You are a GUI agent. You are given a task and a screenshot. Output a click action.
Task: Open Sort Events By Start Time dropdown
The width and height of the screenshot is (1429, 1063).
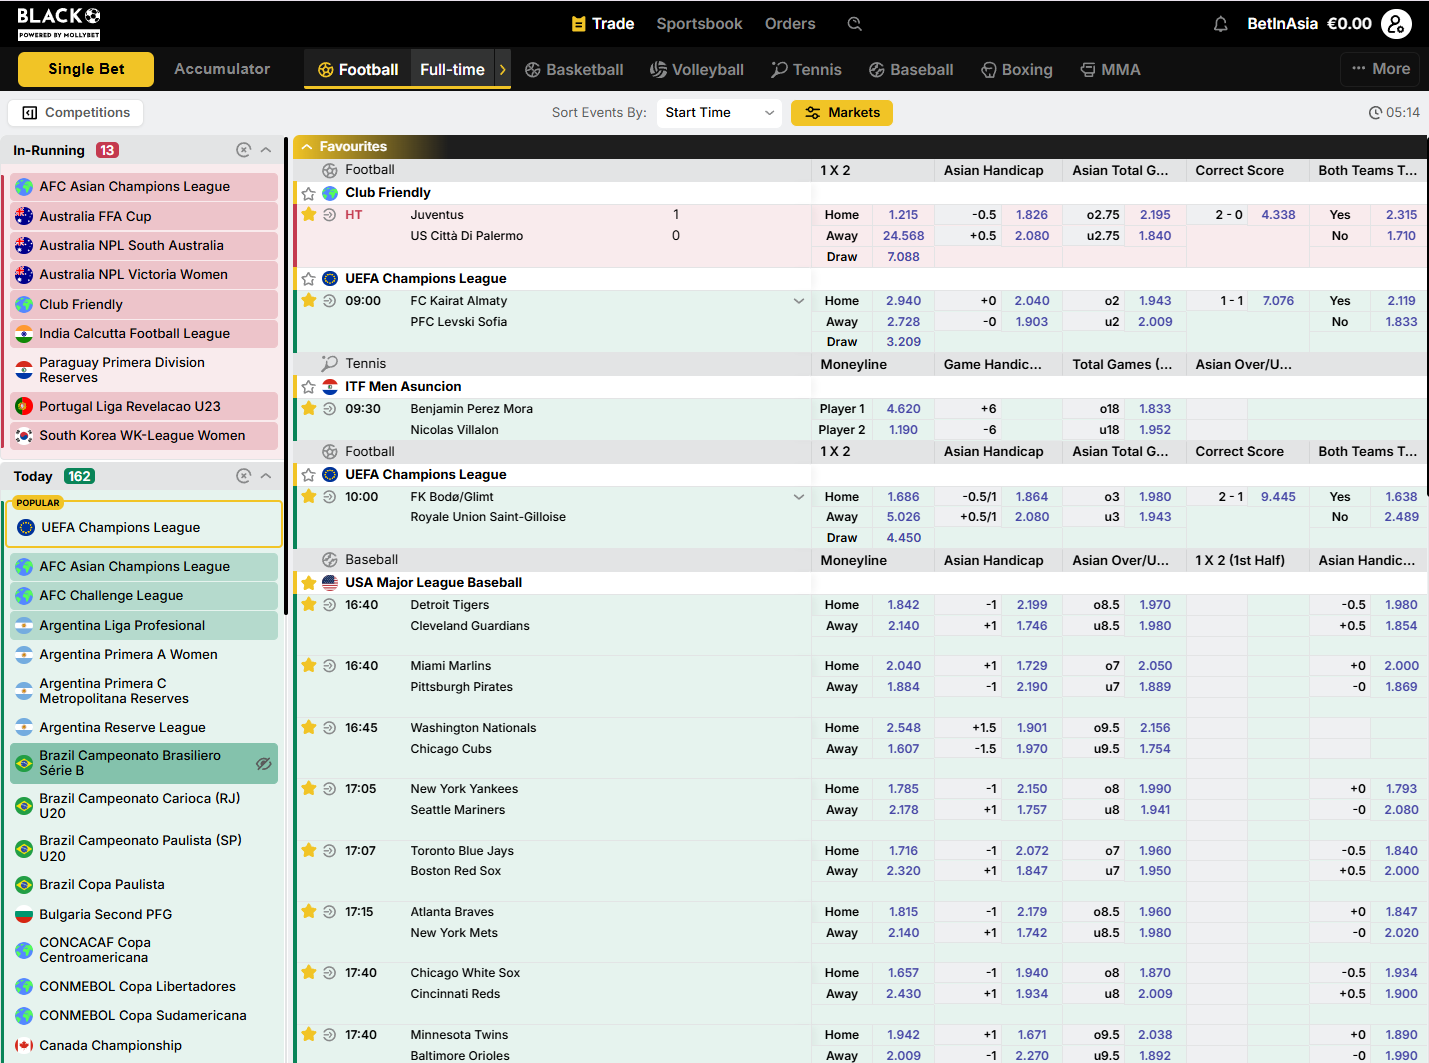pyautogui.click(x=719, y=113)
